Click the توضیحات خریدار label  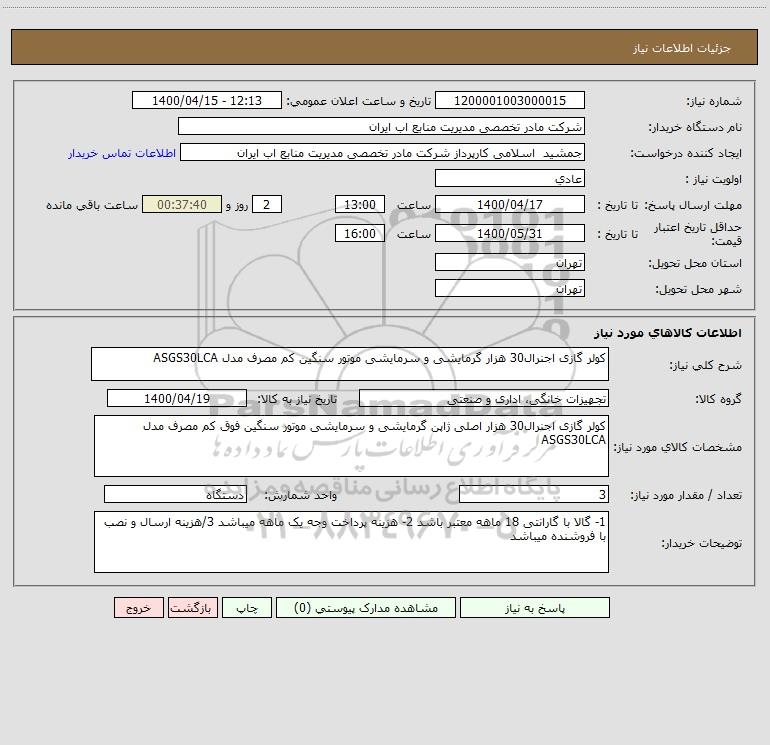pos(702,543)
